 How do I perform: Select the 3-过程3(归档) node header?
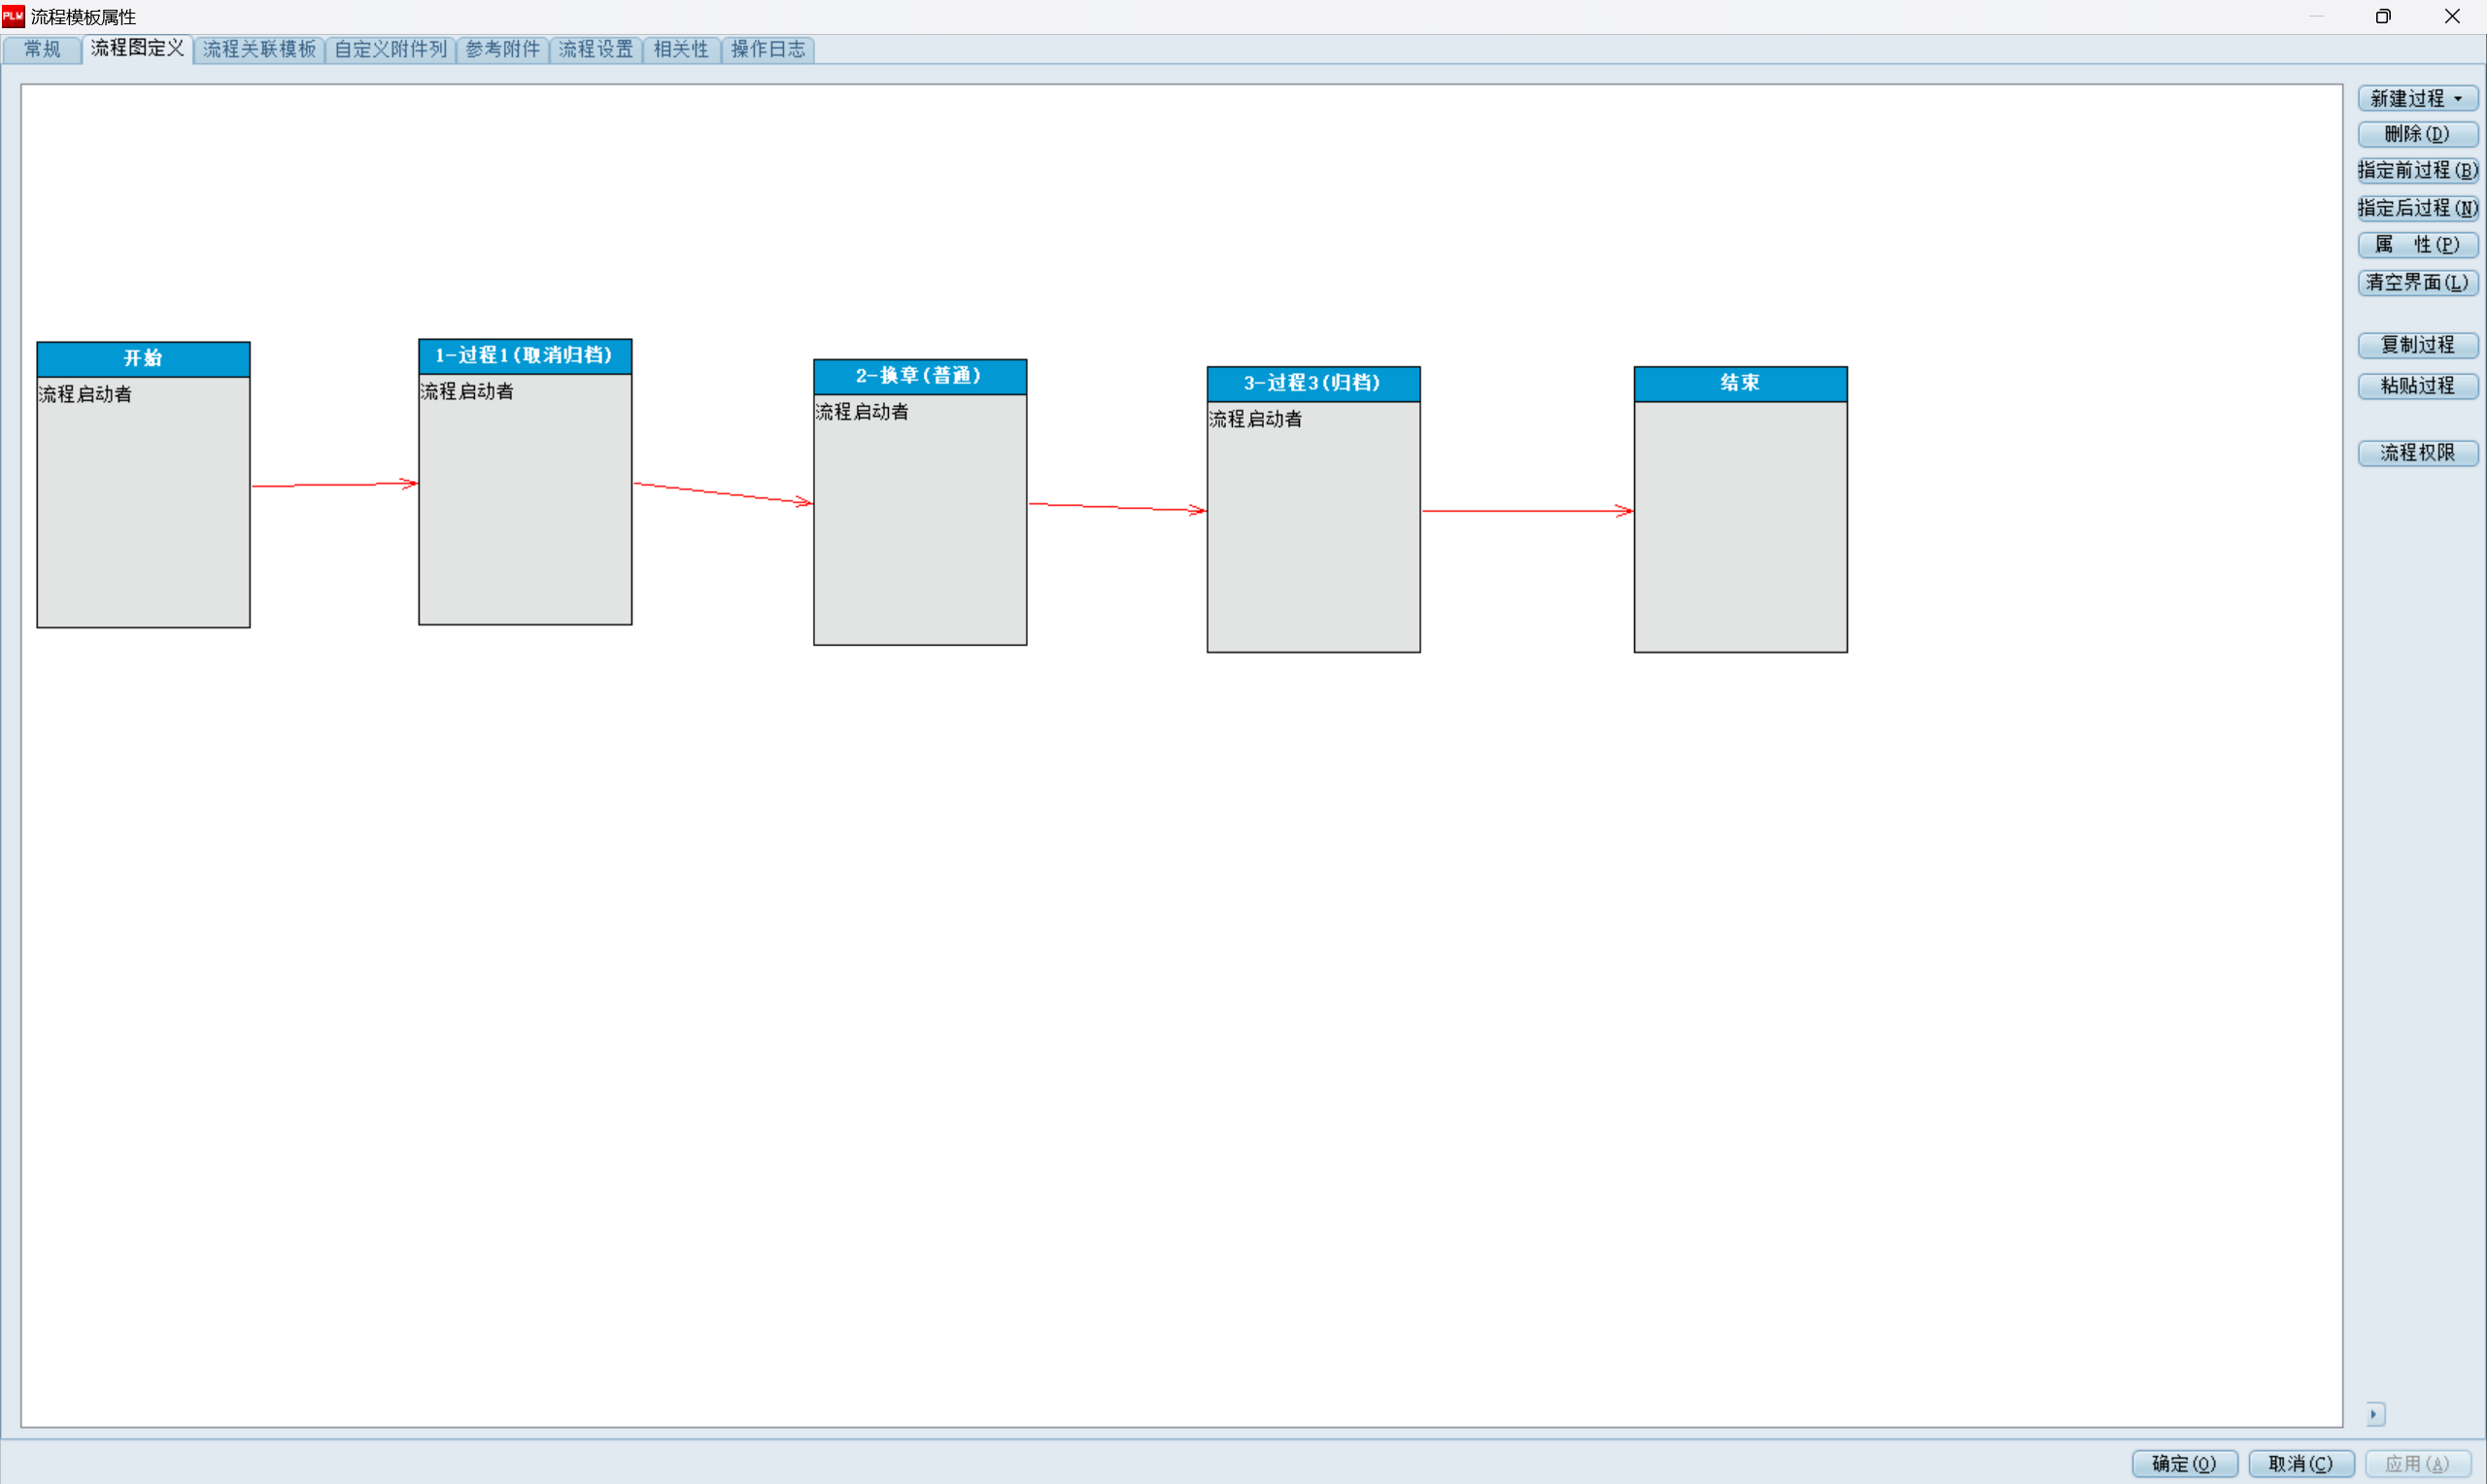(1313, 384)
